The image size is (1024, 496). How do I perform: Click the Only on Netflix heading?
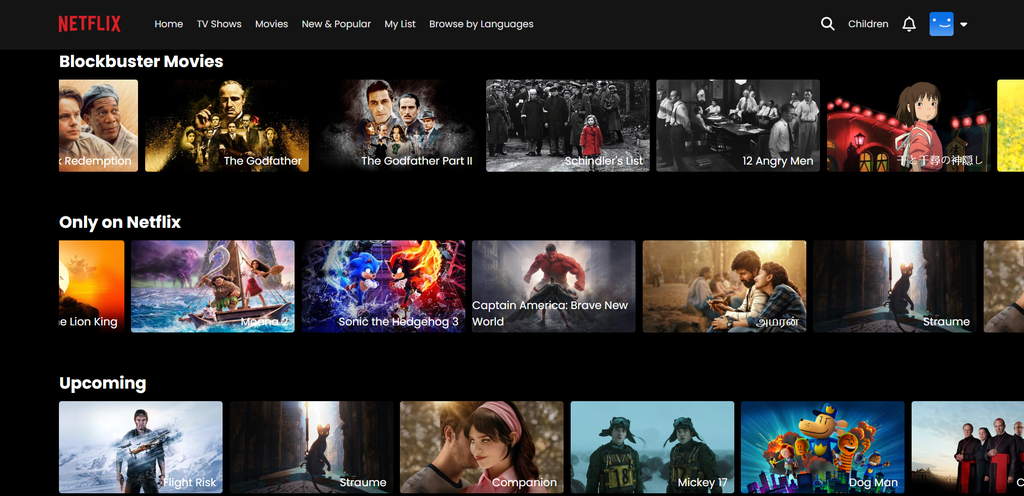click(x=120, y=222)
